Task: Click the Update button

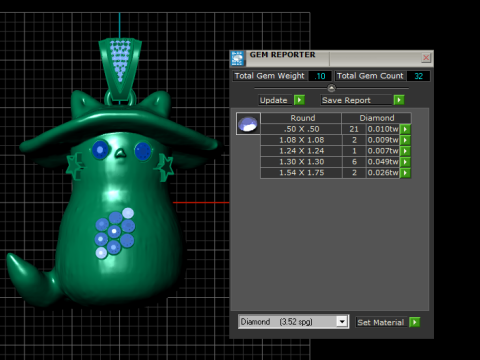Action: pyautogui.click(x=276, y=100)
